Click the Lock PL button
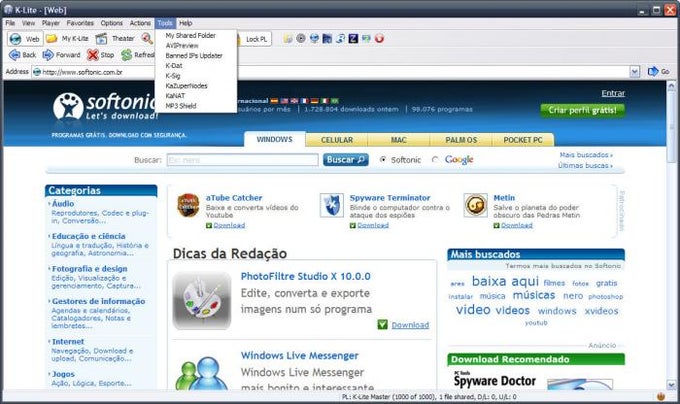The height and width of the screenshot is (404, 680). click(254, 39)
